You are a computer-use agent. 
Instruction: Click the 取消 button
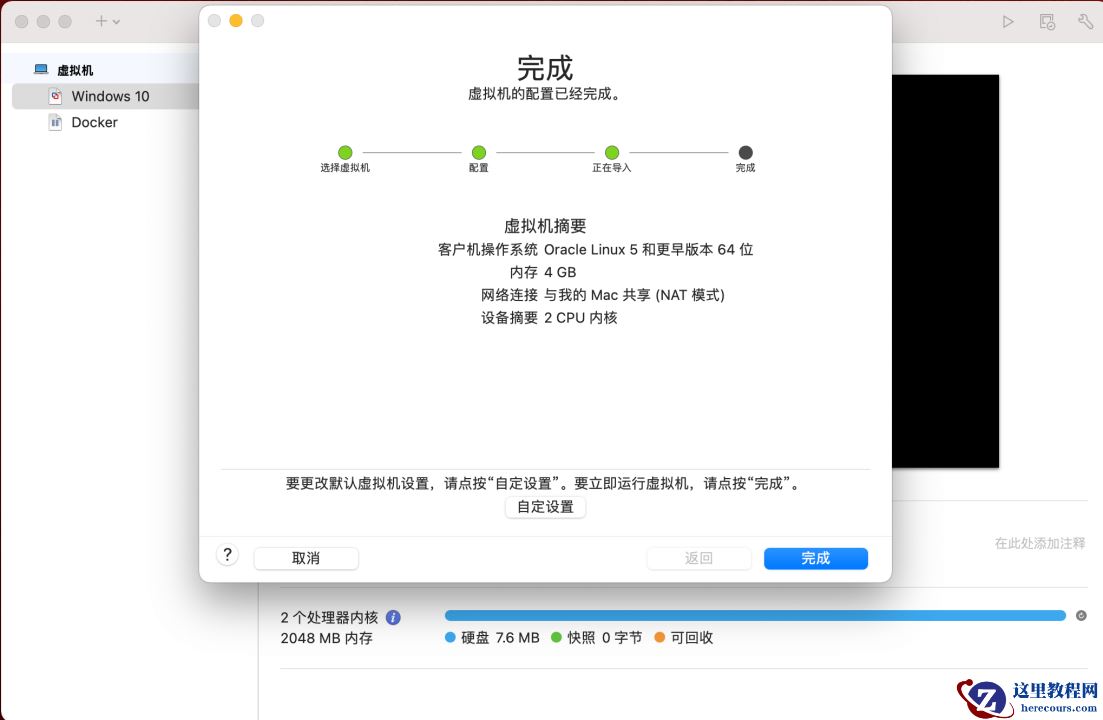coord(306,558)
